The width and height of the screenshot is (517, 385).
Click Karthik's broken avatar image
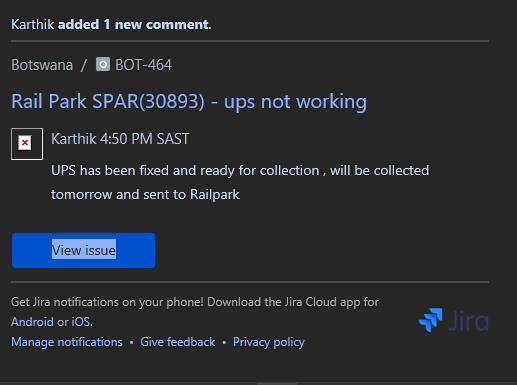click(x=27, y=144)
